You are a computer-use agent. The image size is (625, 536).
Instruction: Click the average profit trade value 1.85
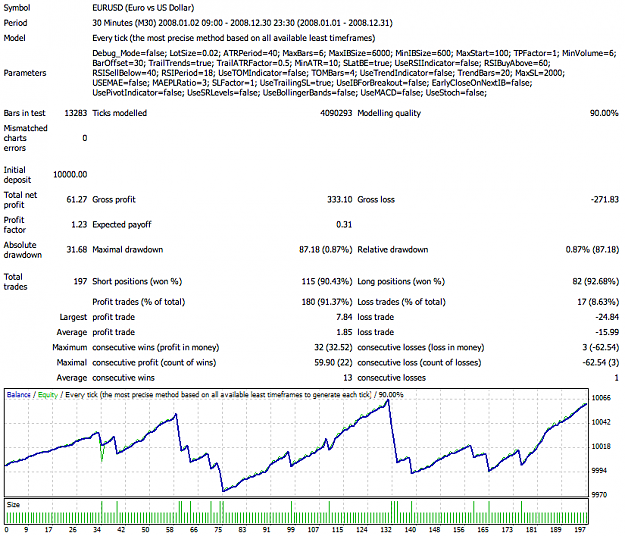pos(344,332)
